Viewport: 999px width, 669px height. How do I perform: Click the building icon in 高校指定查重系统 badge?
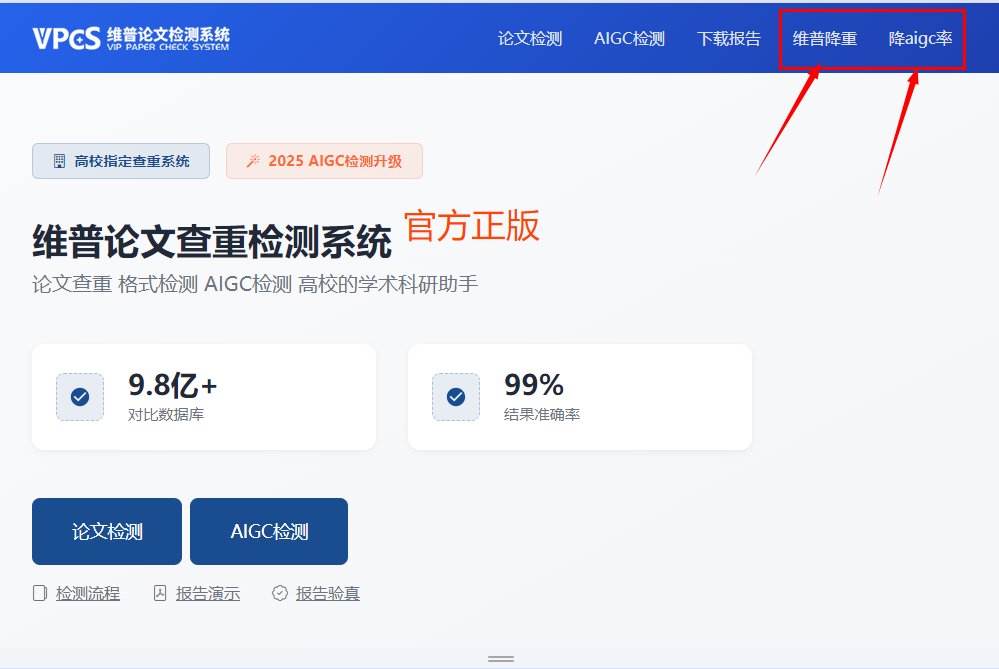(59, 161)
